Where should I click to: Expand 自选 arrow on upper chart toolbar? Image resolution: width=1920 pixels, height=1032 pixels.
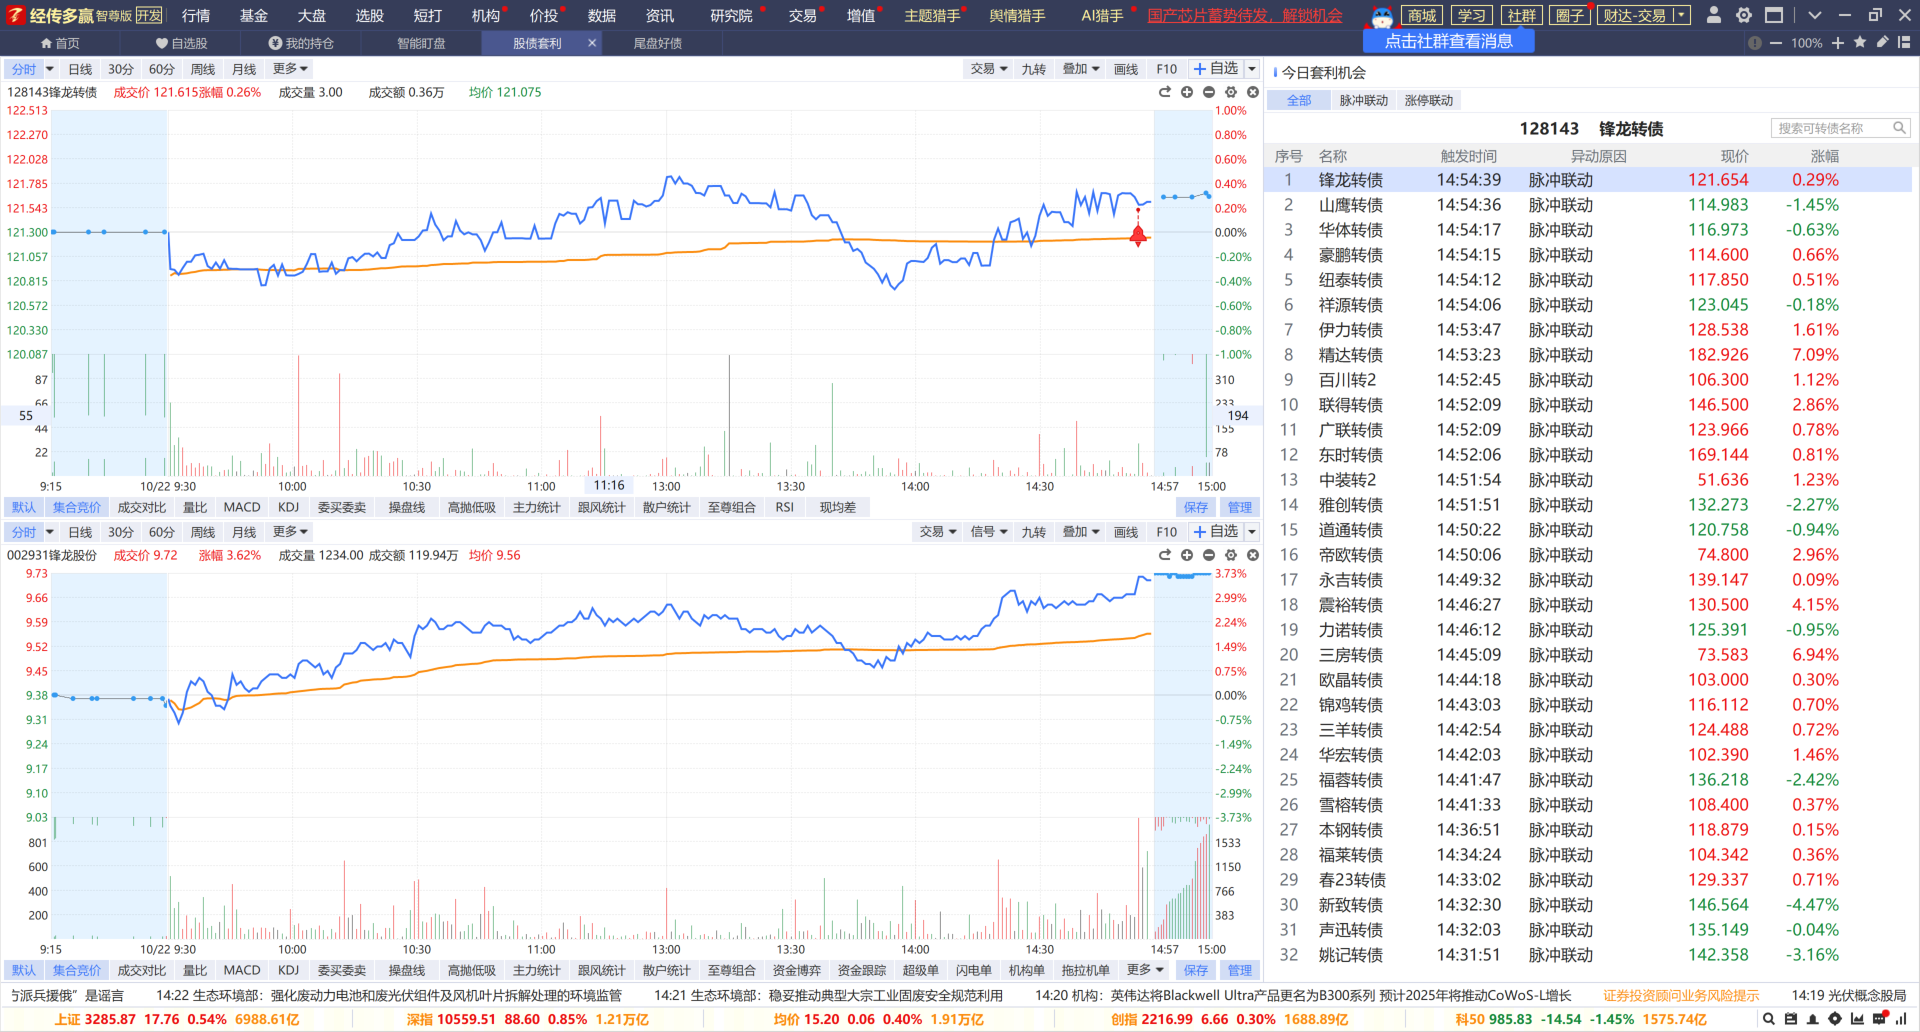[x=1251, y=69]
